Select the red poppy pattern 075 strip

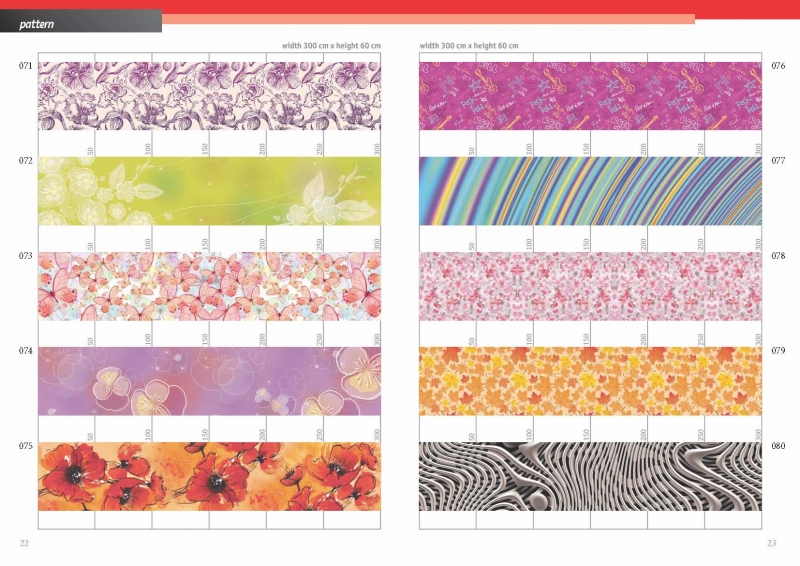209,476
